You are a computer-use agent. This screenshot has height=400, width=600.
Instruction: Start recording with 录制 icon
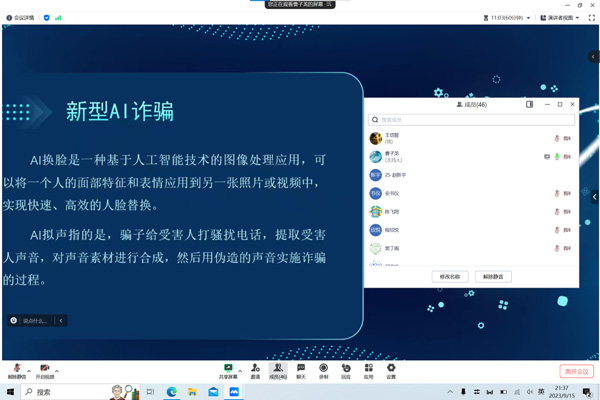point(323,370)
